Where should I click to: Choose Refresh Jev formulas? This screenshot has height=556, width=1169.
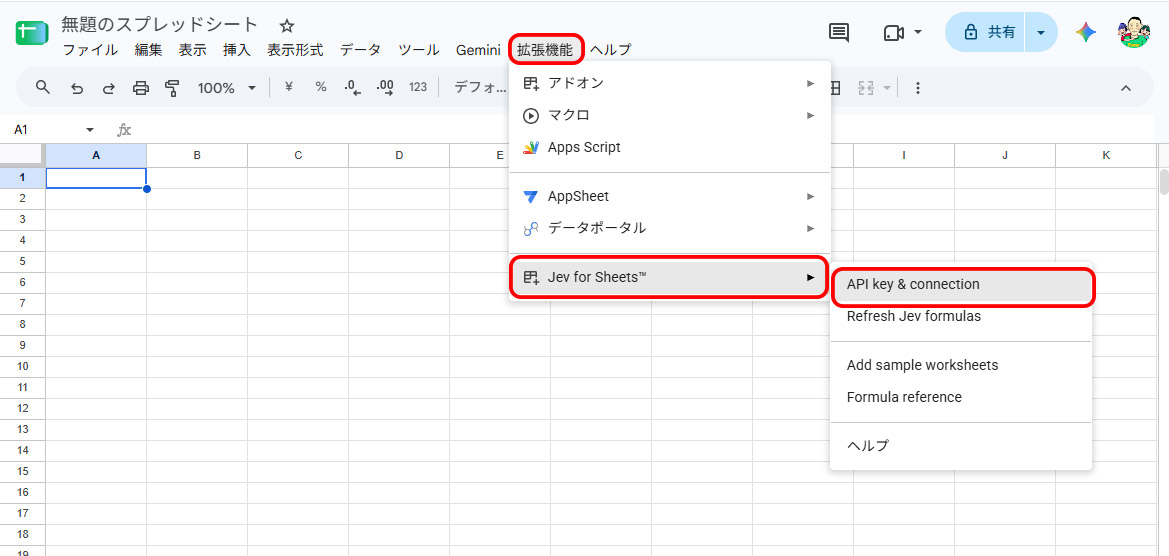tap(961, 317)
